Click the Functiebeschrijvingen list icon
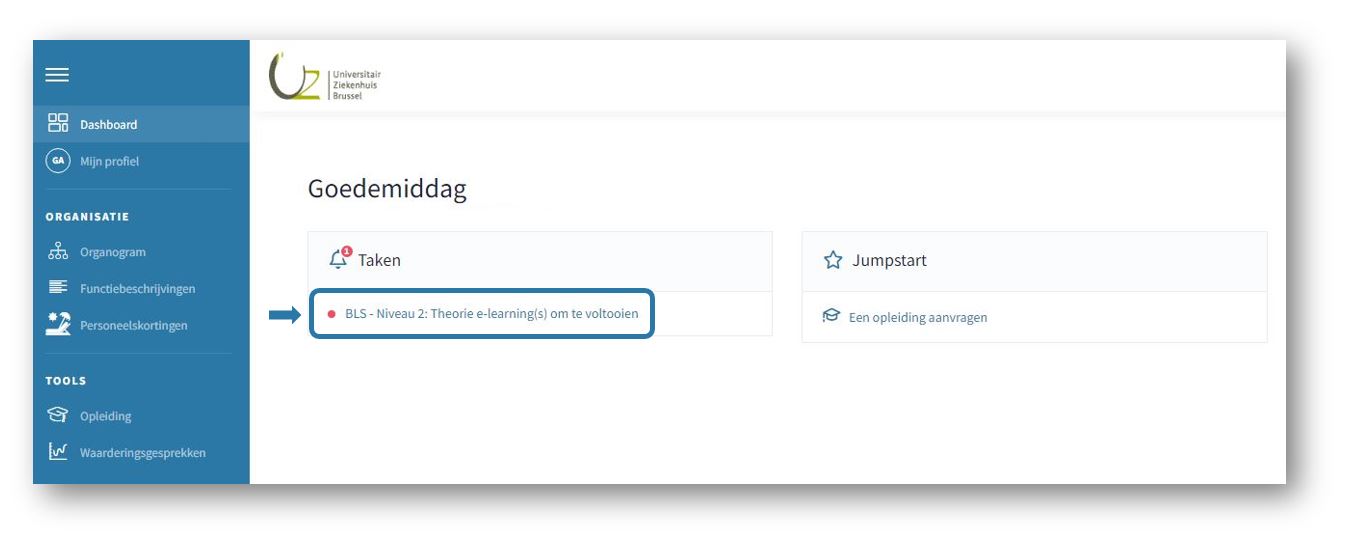 [x=57, y=288]
